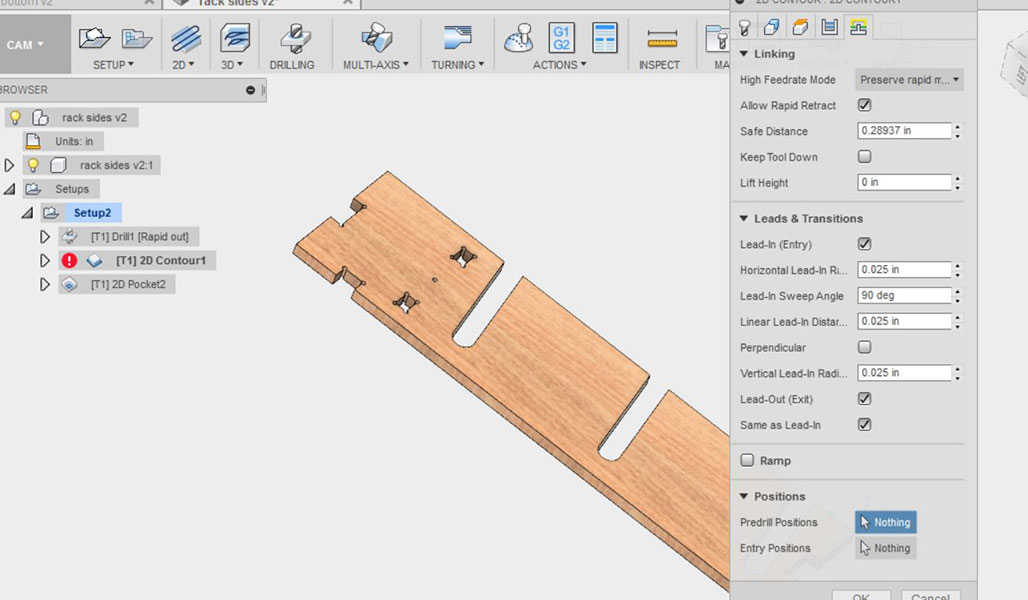Click the Drilling tool icon
This screenshot has width=1028, height=600.
pyautogui.click(x=295, y=39)
